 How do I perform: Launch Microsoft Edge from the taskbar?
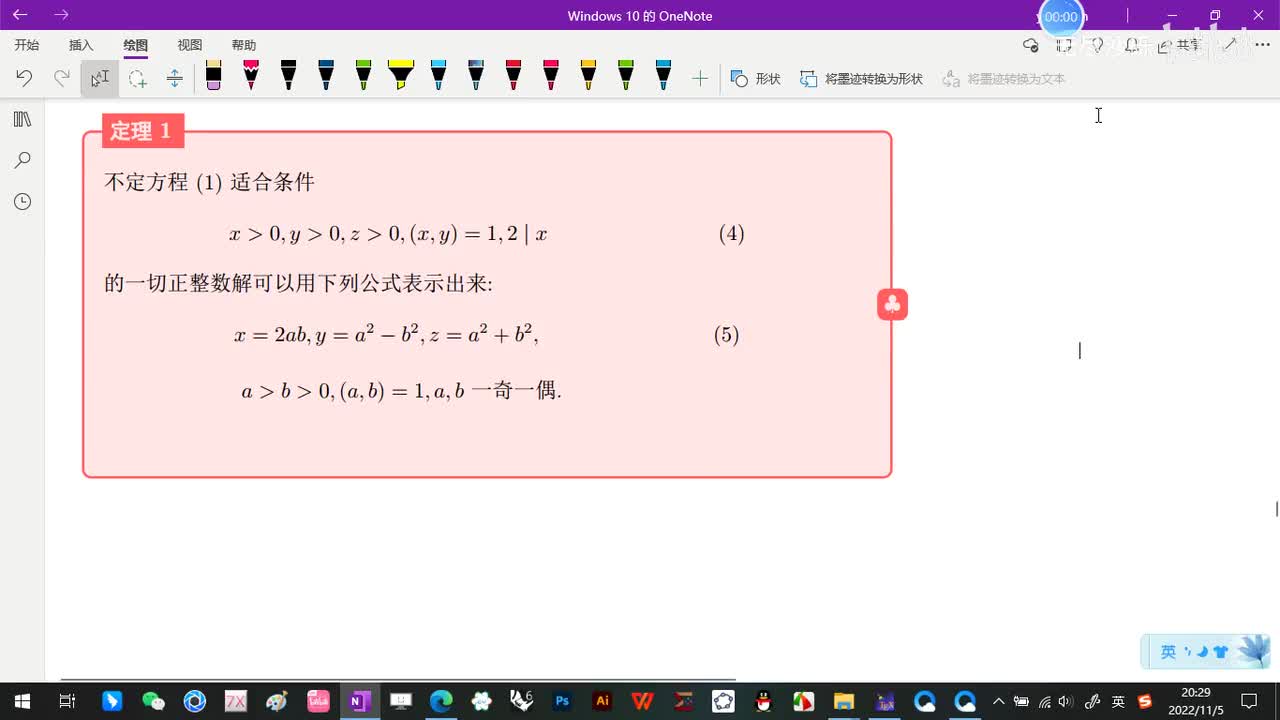tap(441, 701)
